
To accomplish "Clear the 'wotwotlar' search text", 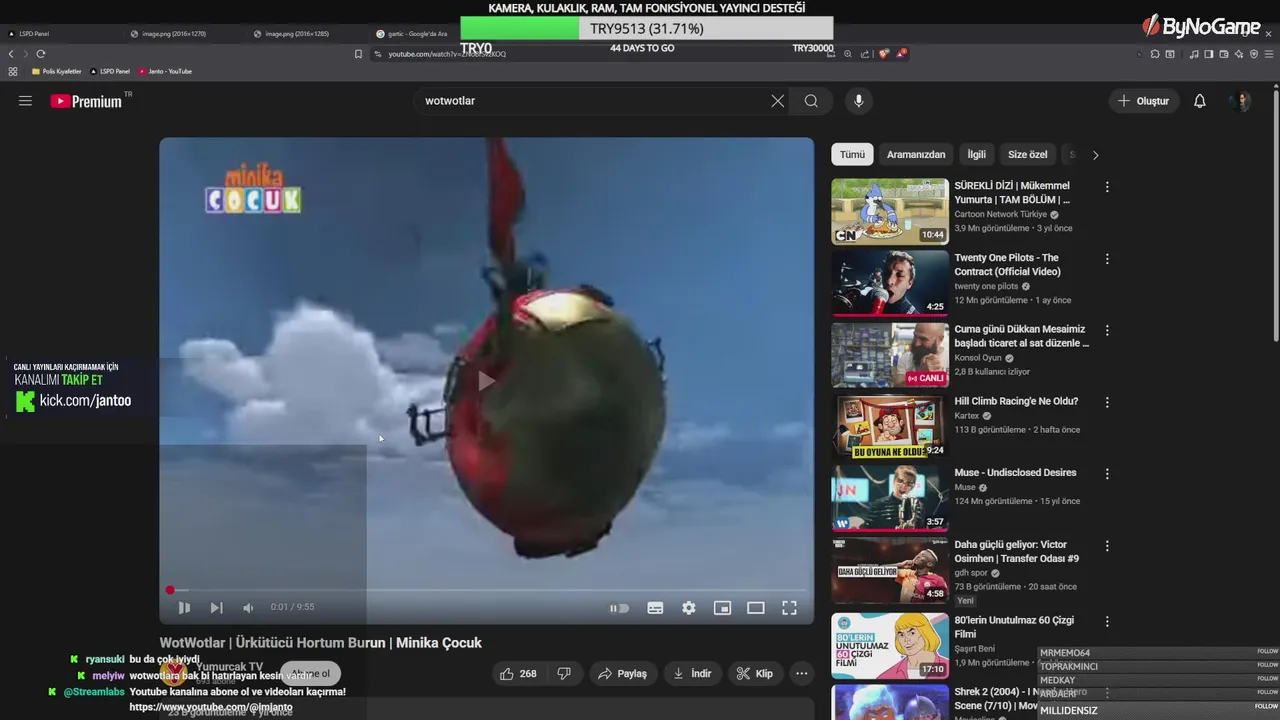I will pos(778,101).
